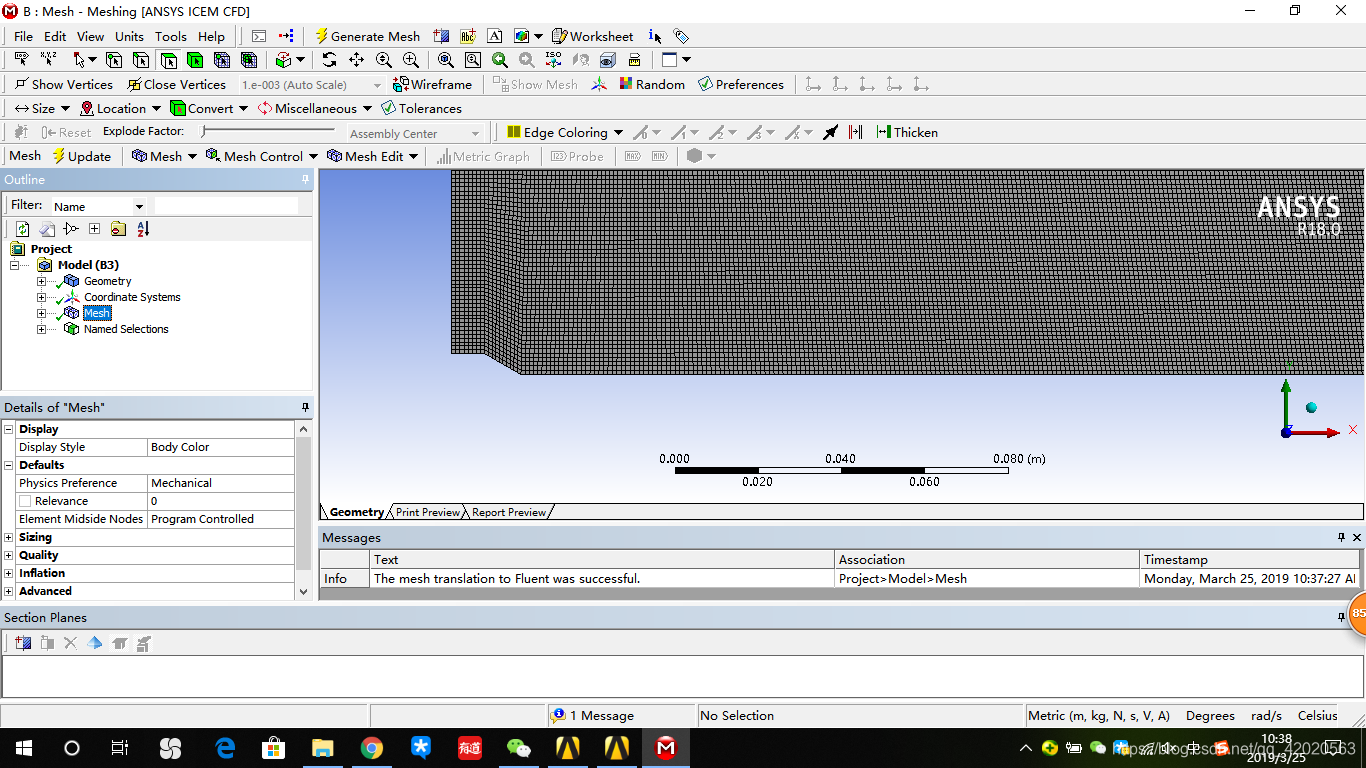1366x768 pixels.
Task: Open Chrome from the taskbar
Action: (x=372, y=748)
